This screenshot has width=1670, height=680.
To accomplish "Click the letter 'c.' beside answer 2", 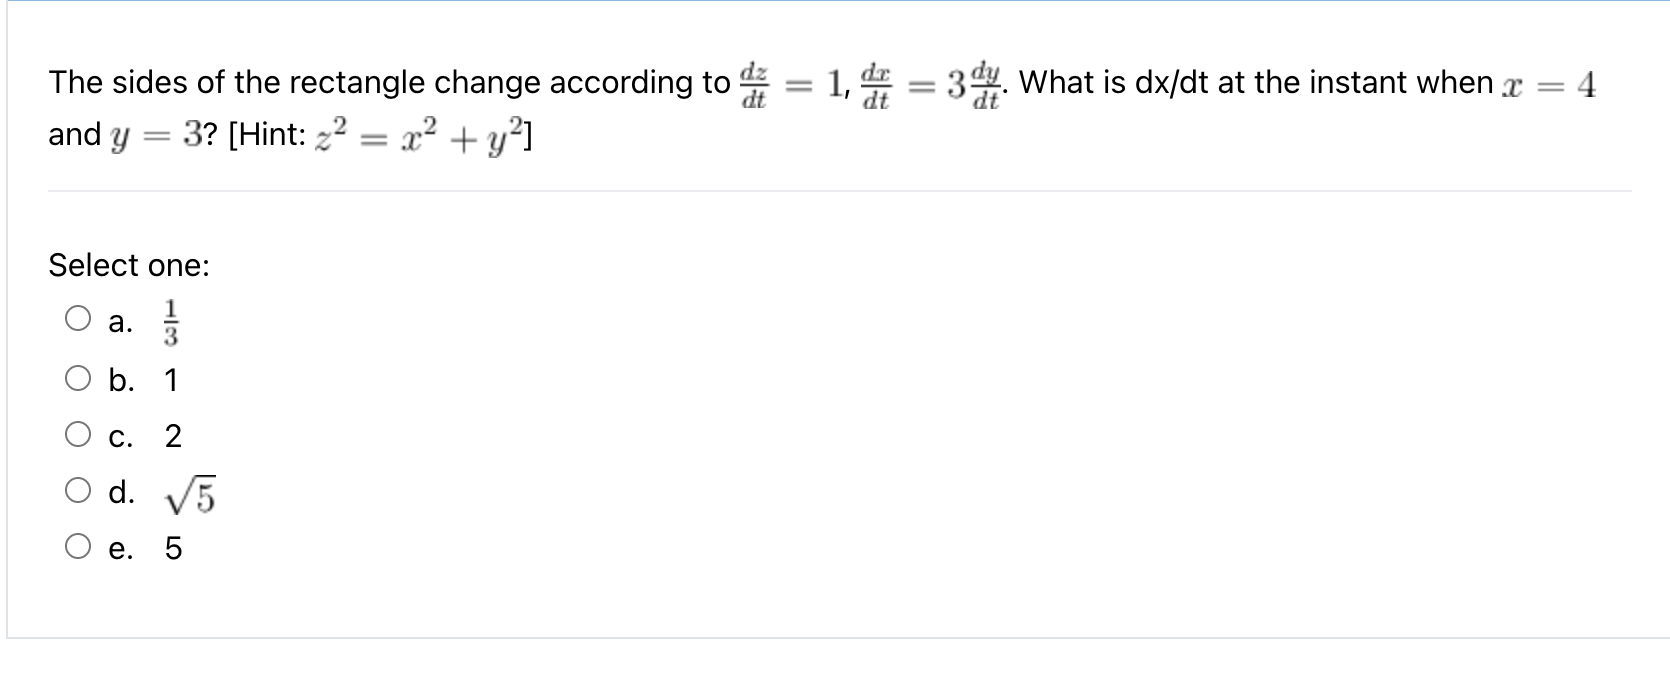I will click(x=120, y=434).
